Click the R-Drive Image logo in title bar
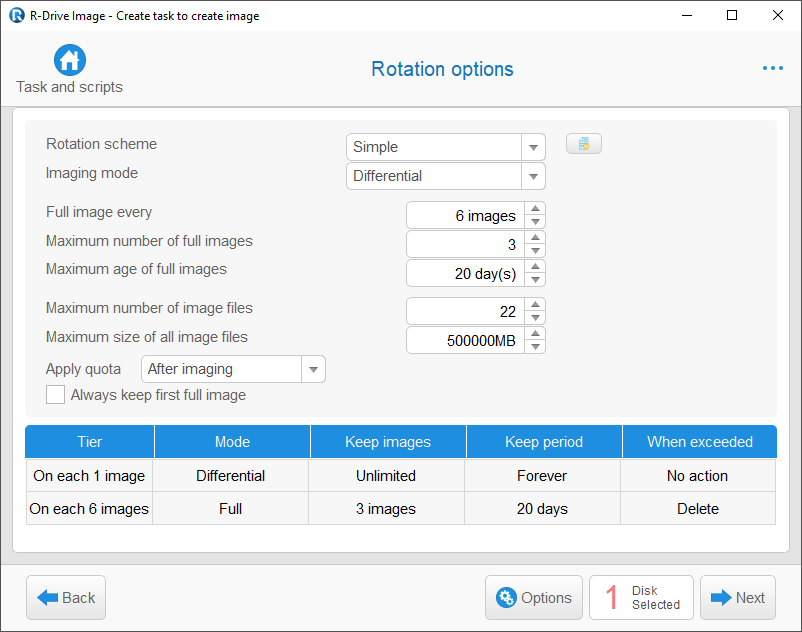 16,15
